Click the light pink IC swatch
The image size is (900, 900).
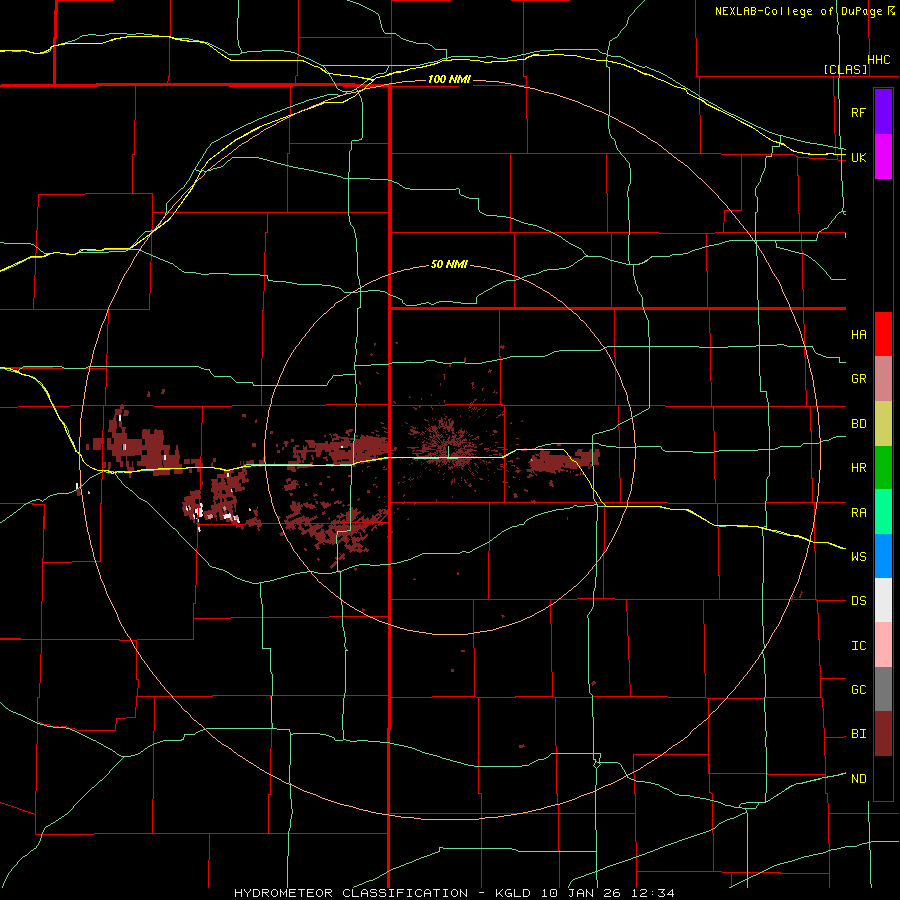click(883, 645)
